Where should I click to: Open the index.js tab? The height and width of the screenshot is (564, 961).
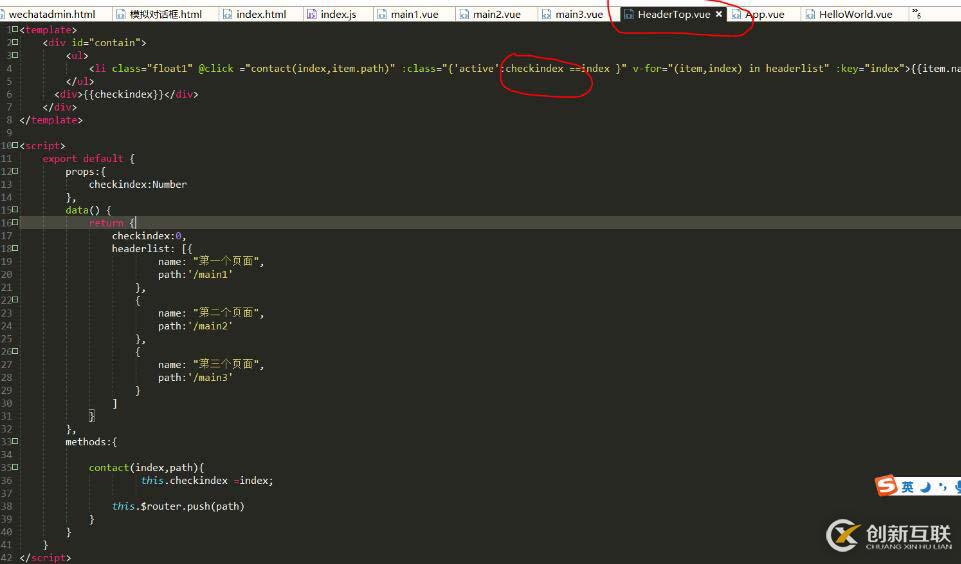pyautogui.click(x=337, y=15)
